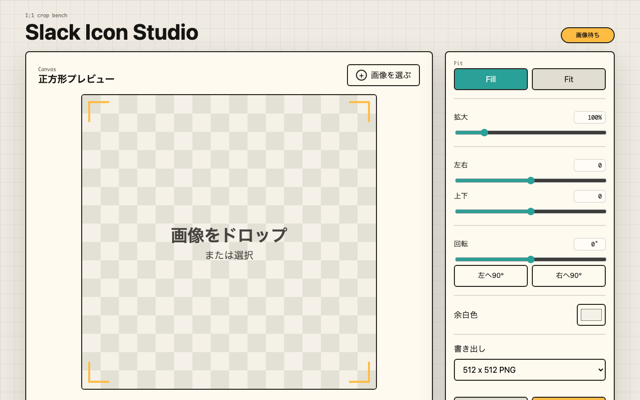The image size is (640, 400).
Task: Click the 書き出し label
Action: [469, 349]
